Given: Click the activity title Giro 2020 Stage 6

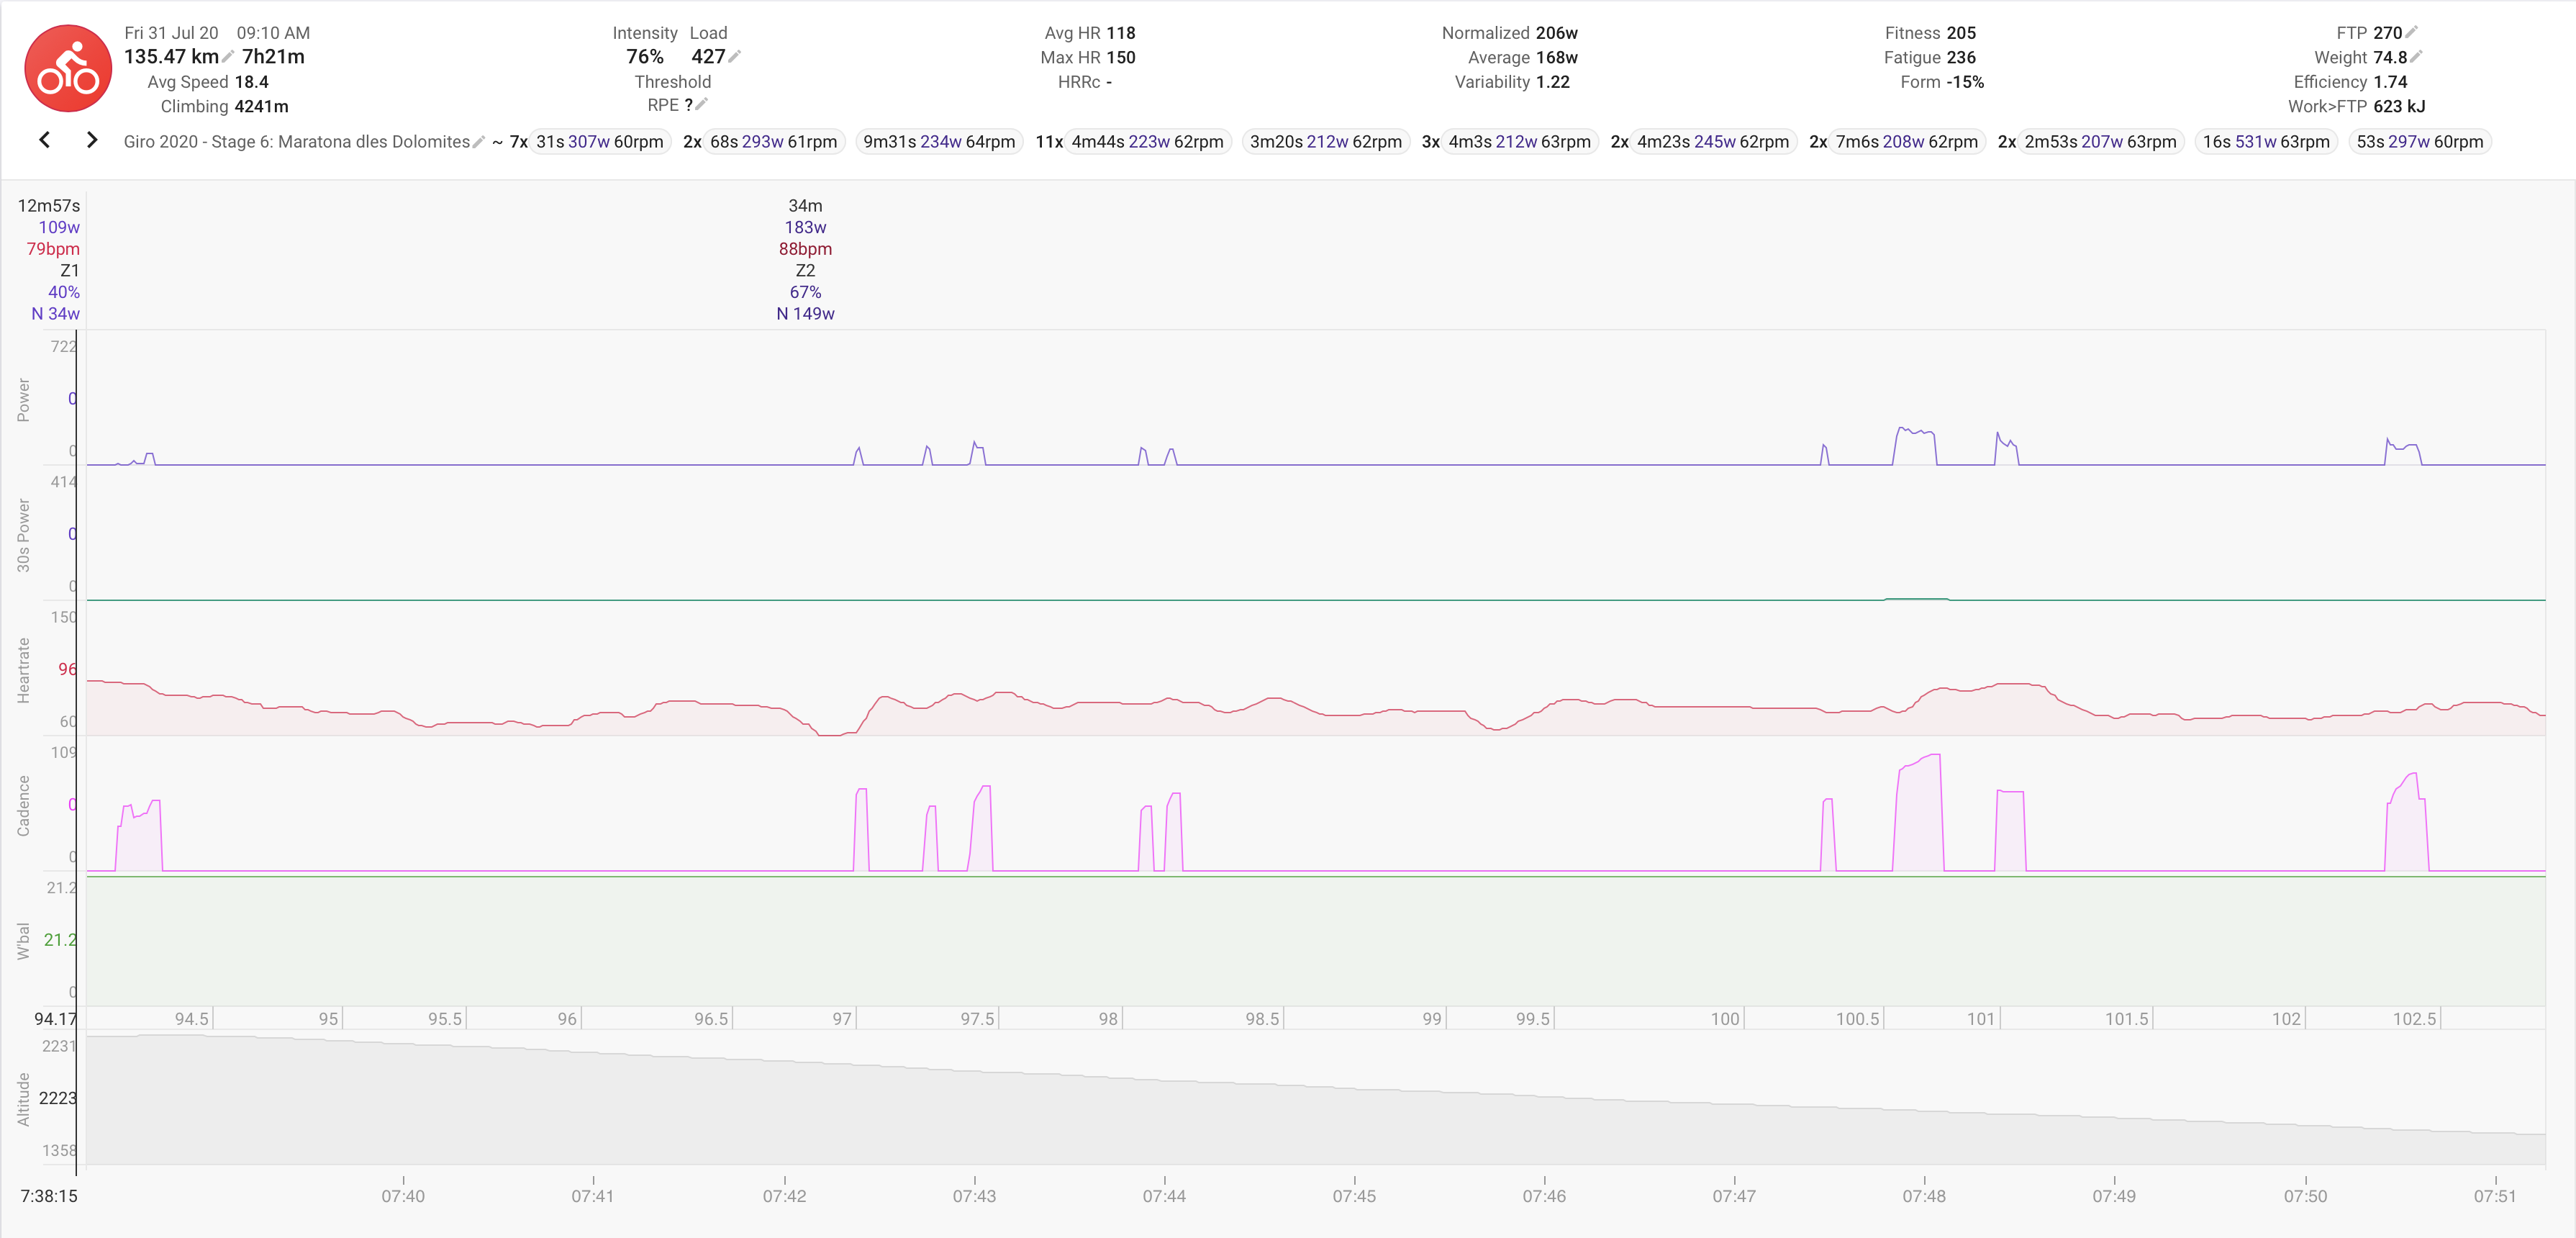Looking at the screenshot, I should 296,141.
